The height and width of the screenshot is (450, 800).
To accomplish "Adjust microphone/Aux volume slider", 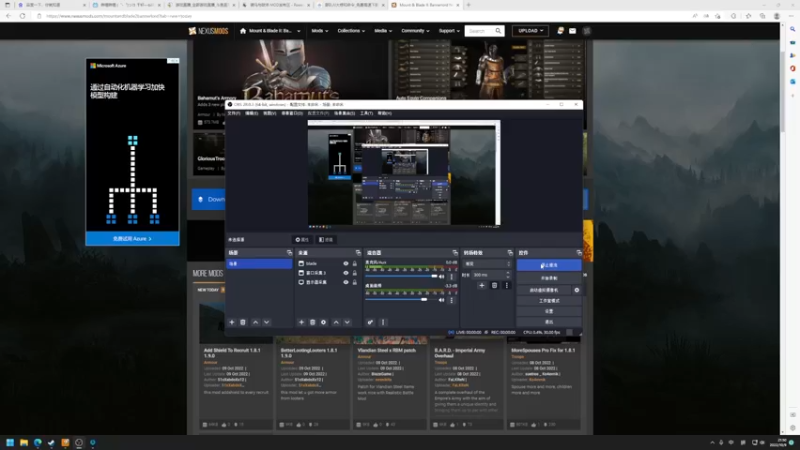I will 402,277.
